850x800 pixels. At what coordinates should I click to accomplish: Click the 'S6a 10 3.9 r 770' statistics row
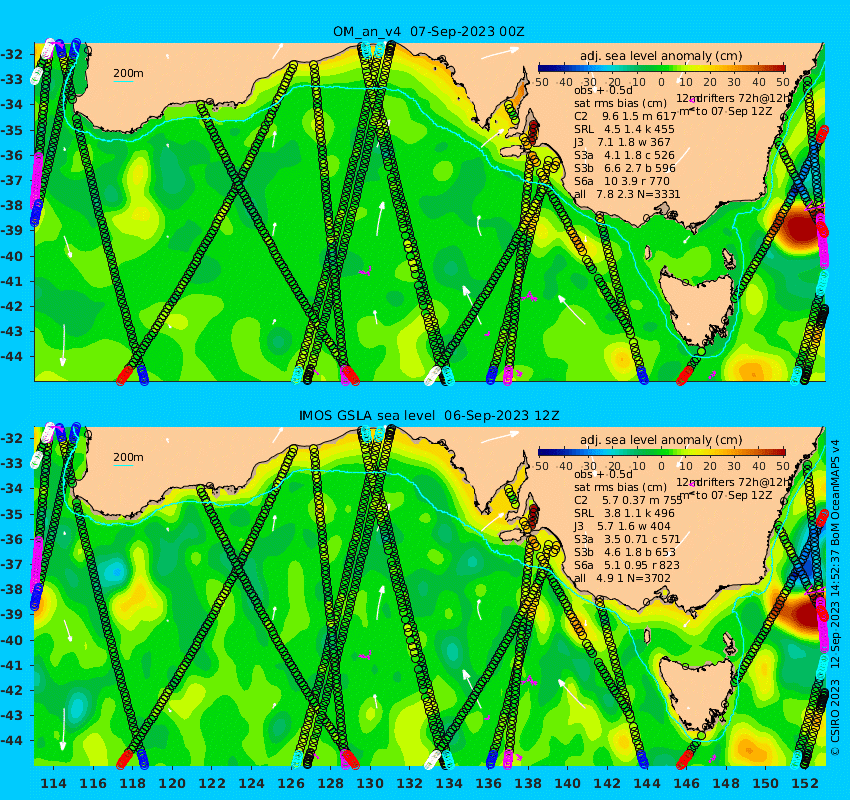tap(622, 181)
